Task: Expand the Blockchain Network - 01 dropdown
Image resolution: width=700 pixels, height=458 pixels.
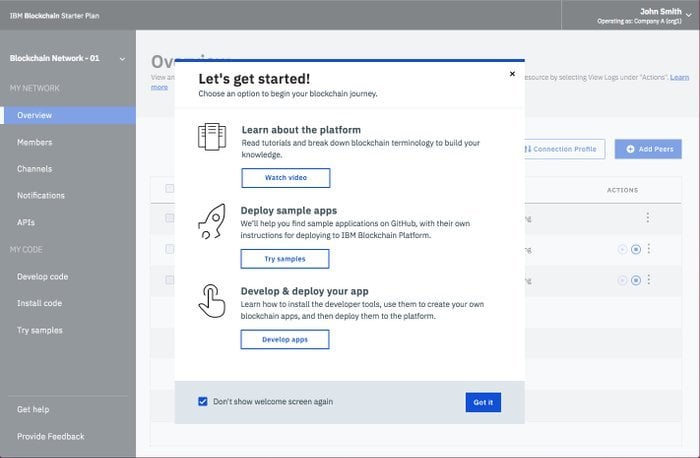Action: coord(122,59)
